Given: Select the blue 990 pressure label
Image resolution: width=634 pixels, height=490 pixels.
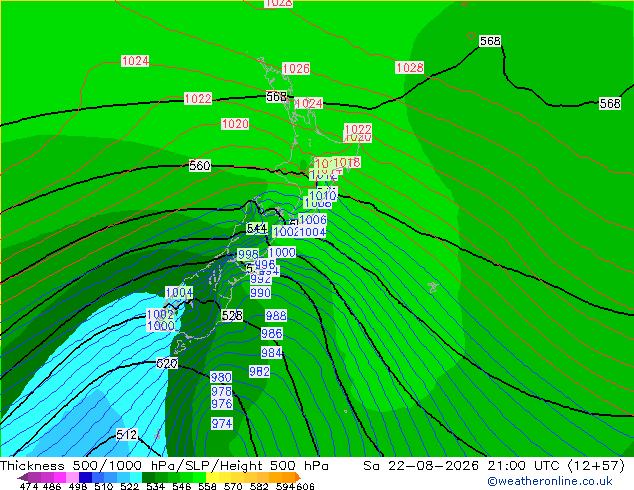Looking at the screenshot, I should click(x=260, y=293).
